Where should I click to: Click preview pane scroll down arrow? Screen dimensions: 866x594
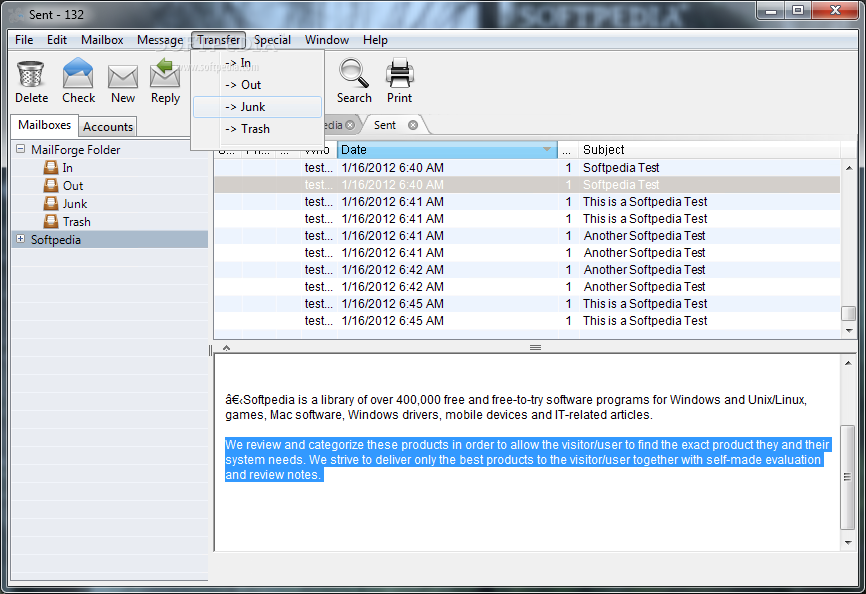point(848,543)
